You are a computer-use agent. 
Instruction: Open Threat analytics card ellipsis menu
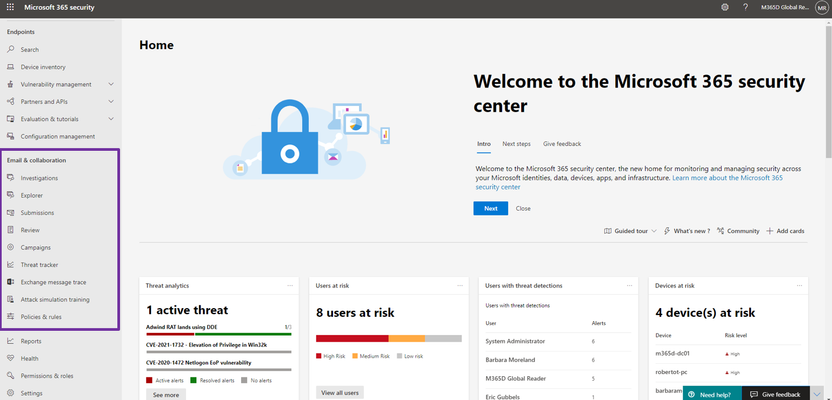(x=290, y=285)
